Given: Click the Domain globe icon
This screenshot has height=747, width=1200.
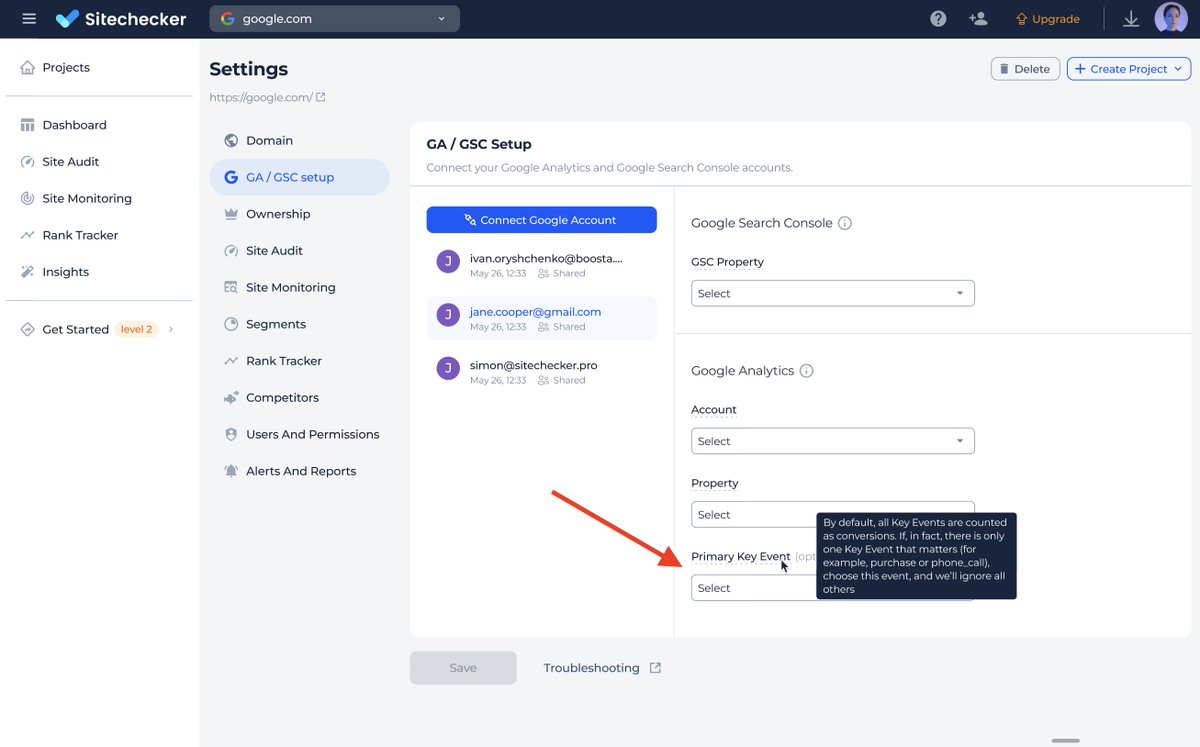Looking at the screenshot, I should click(231, 141).
